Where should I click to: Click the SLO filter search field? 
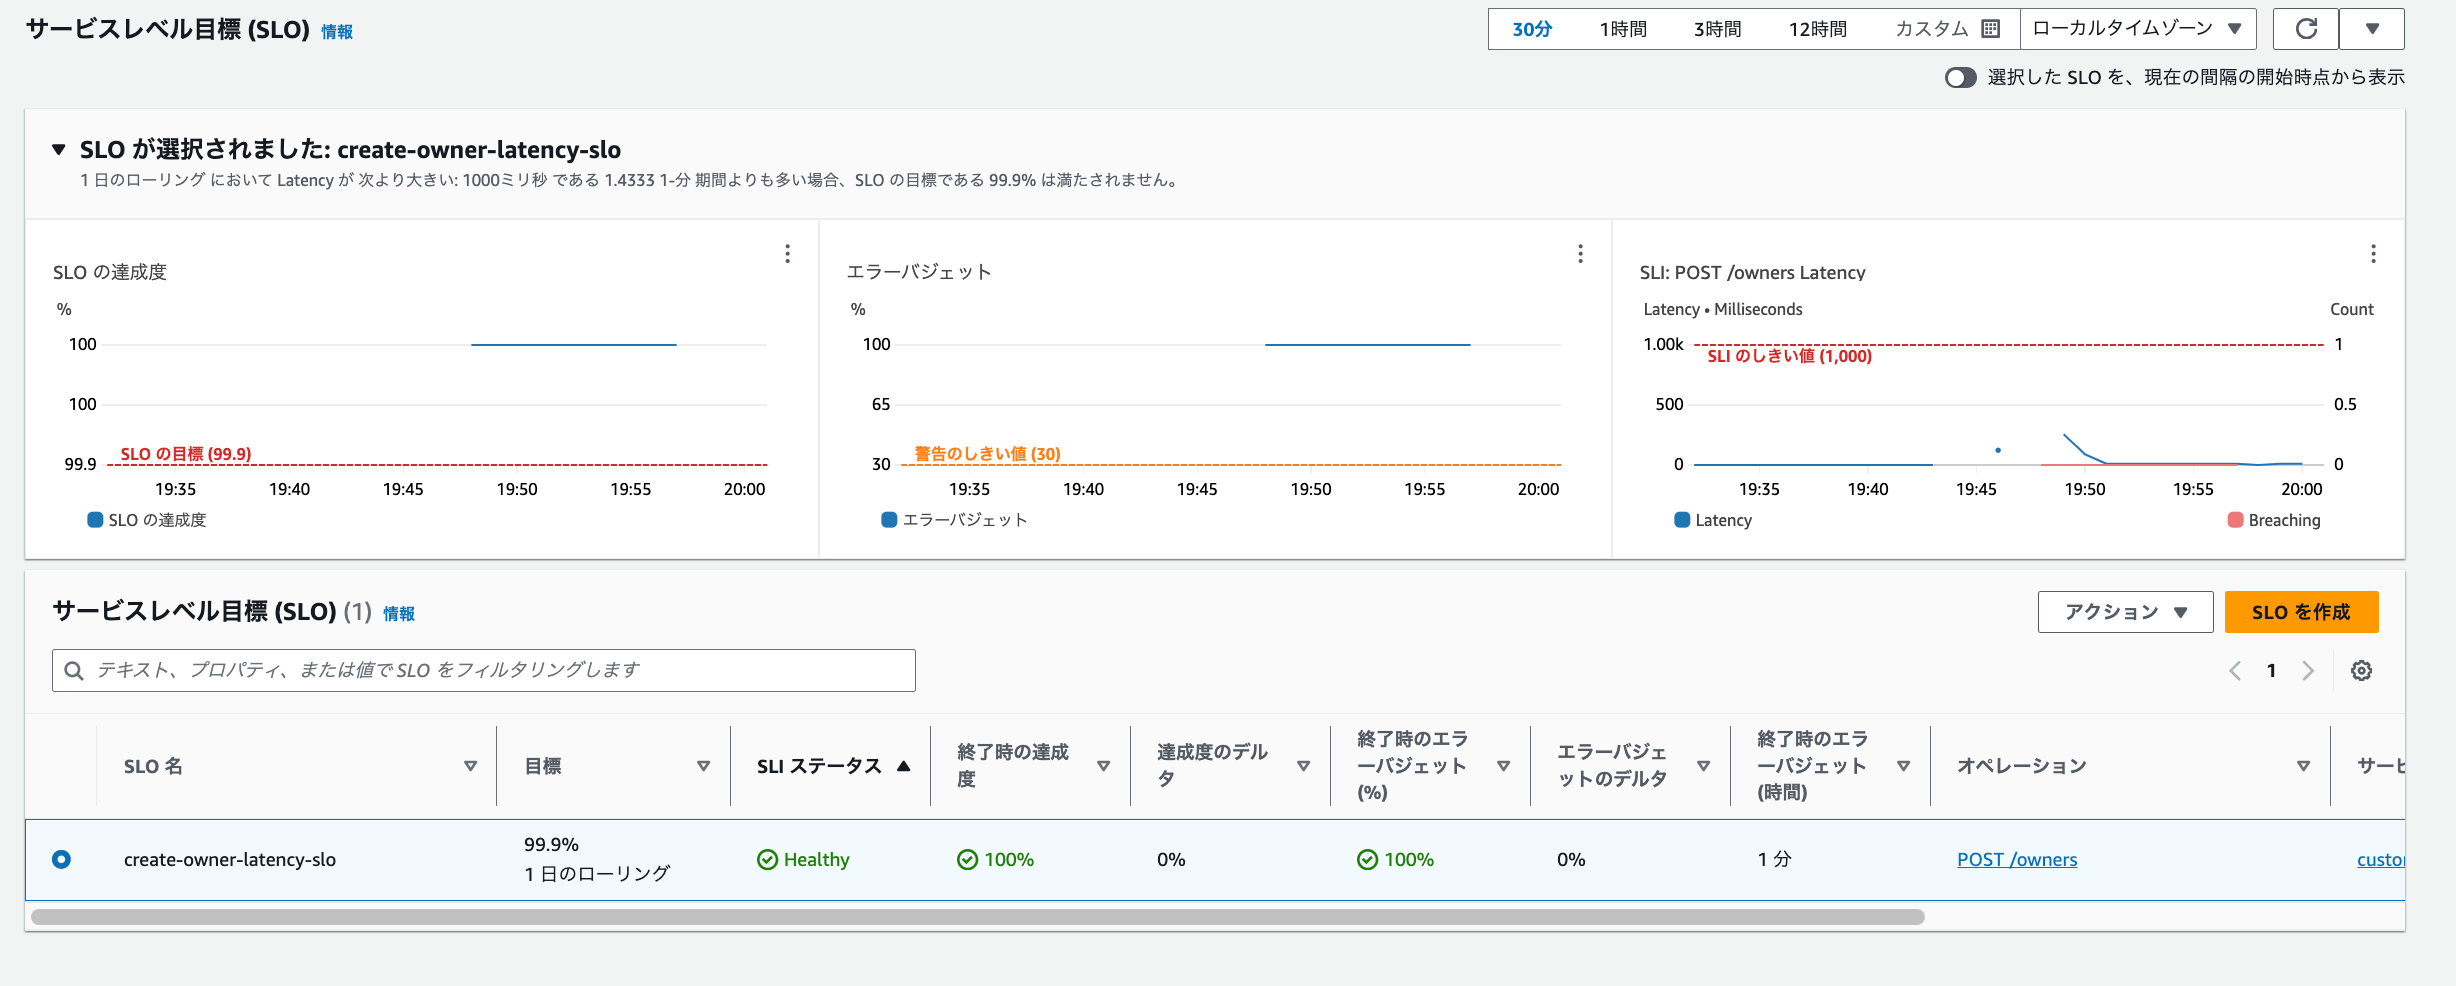click(x=484, y=670)
